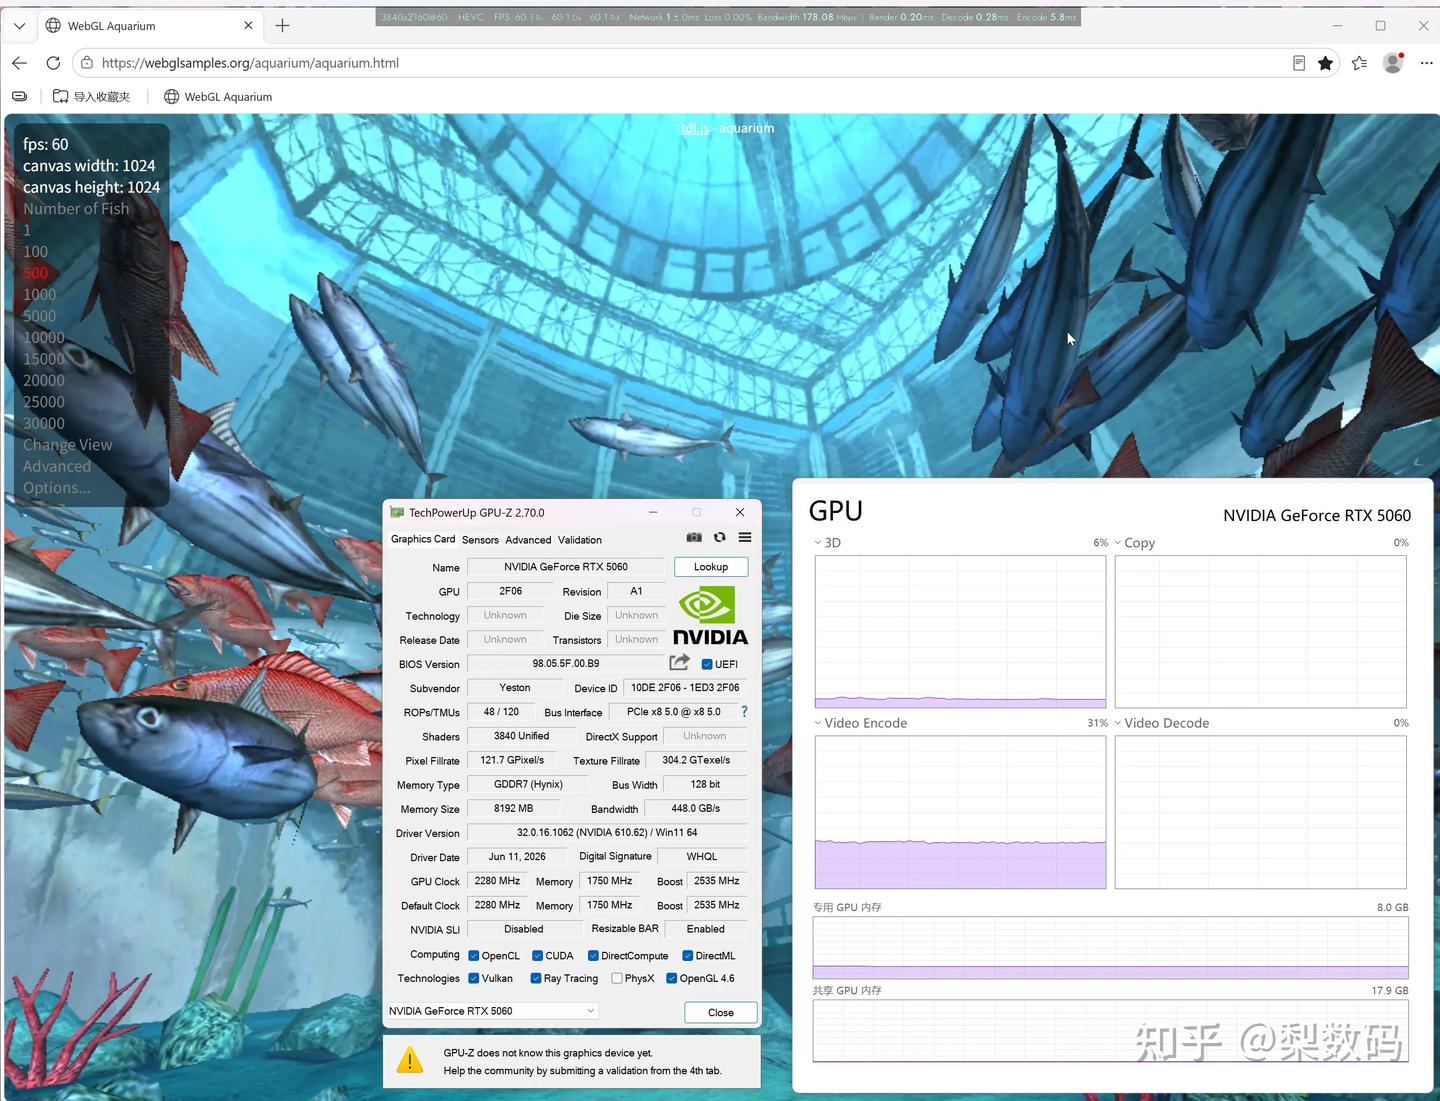Click the Close button in GPU-Z
Screen dimensions: 1440x1101
coord(721,1013)
